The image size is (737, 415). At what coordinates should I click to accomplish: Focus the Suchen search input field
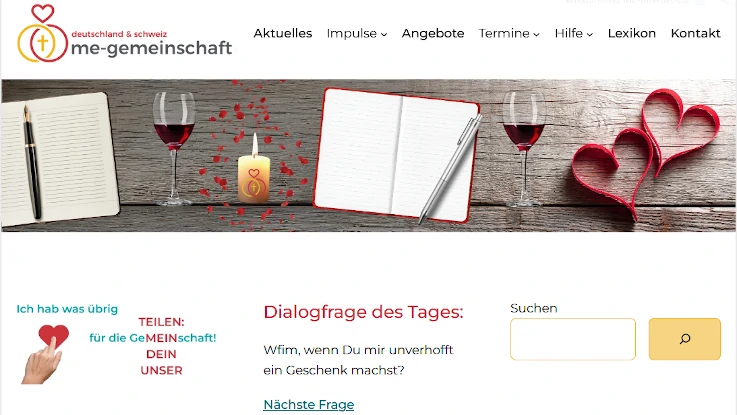click(572, 339)
